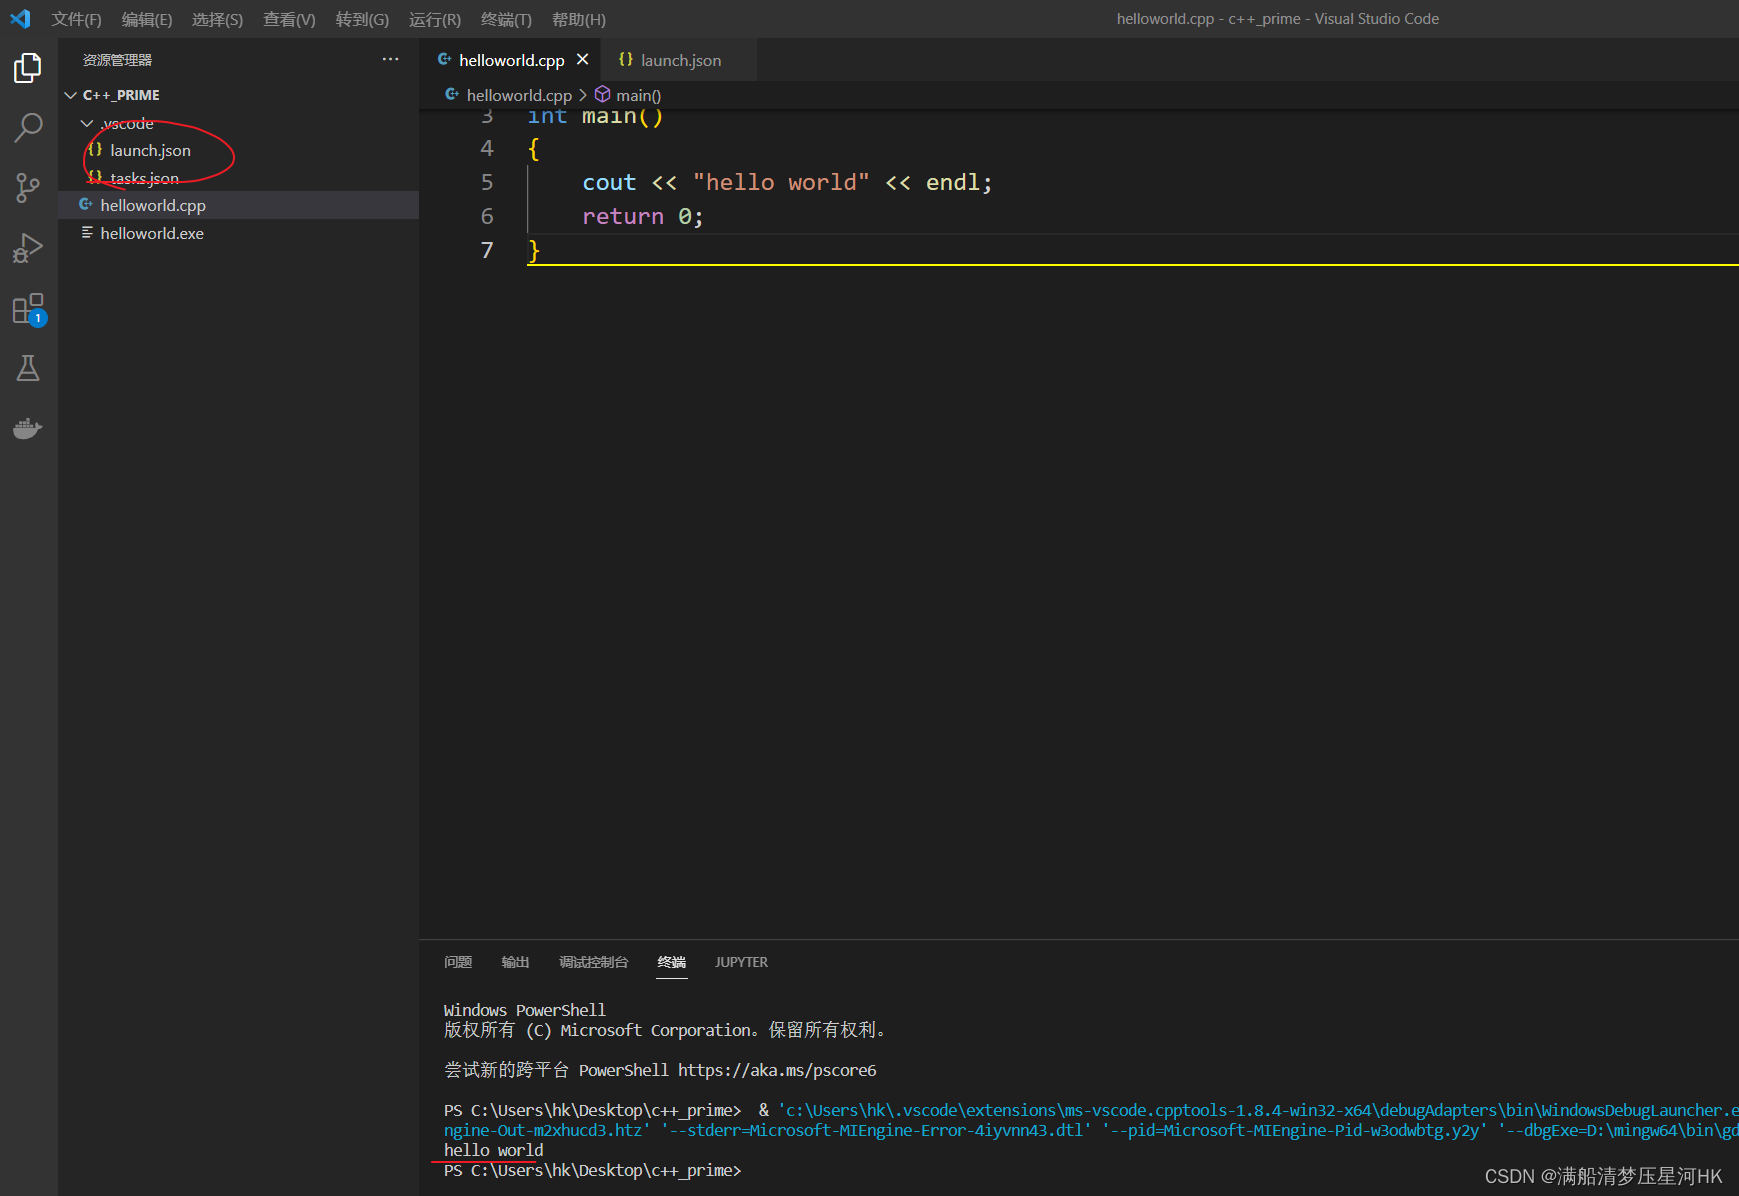
Task: Switch to 终端 panel tab
Action: tap(672, 962)
